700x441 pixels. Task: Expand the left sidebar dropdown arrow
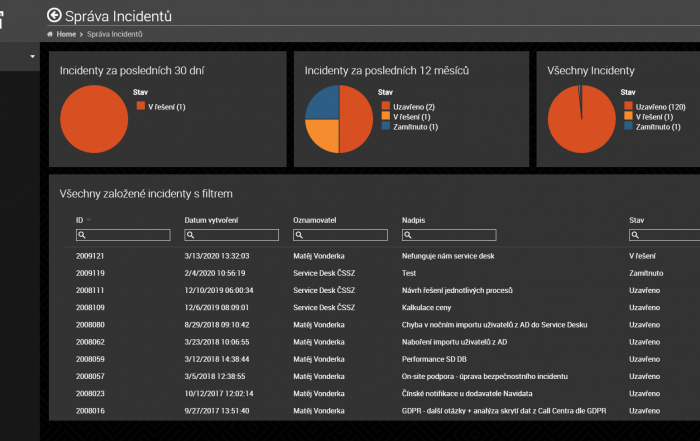32,56
